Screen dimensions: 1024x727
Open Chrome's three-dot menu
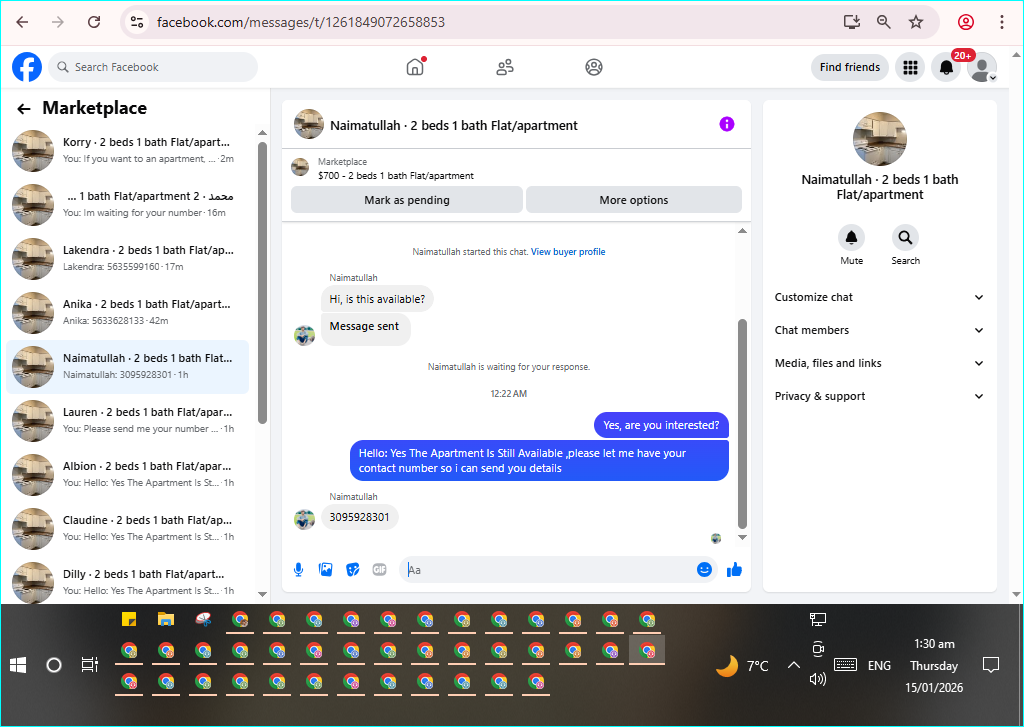pos(1002,22)
